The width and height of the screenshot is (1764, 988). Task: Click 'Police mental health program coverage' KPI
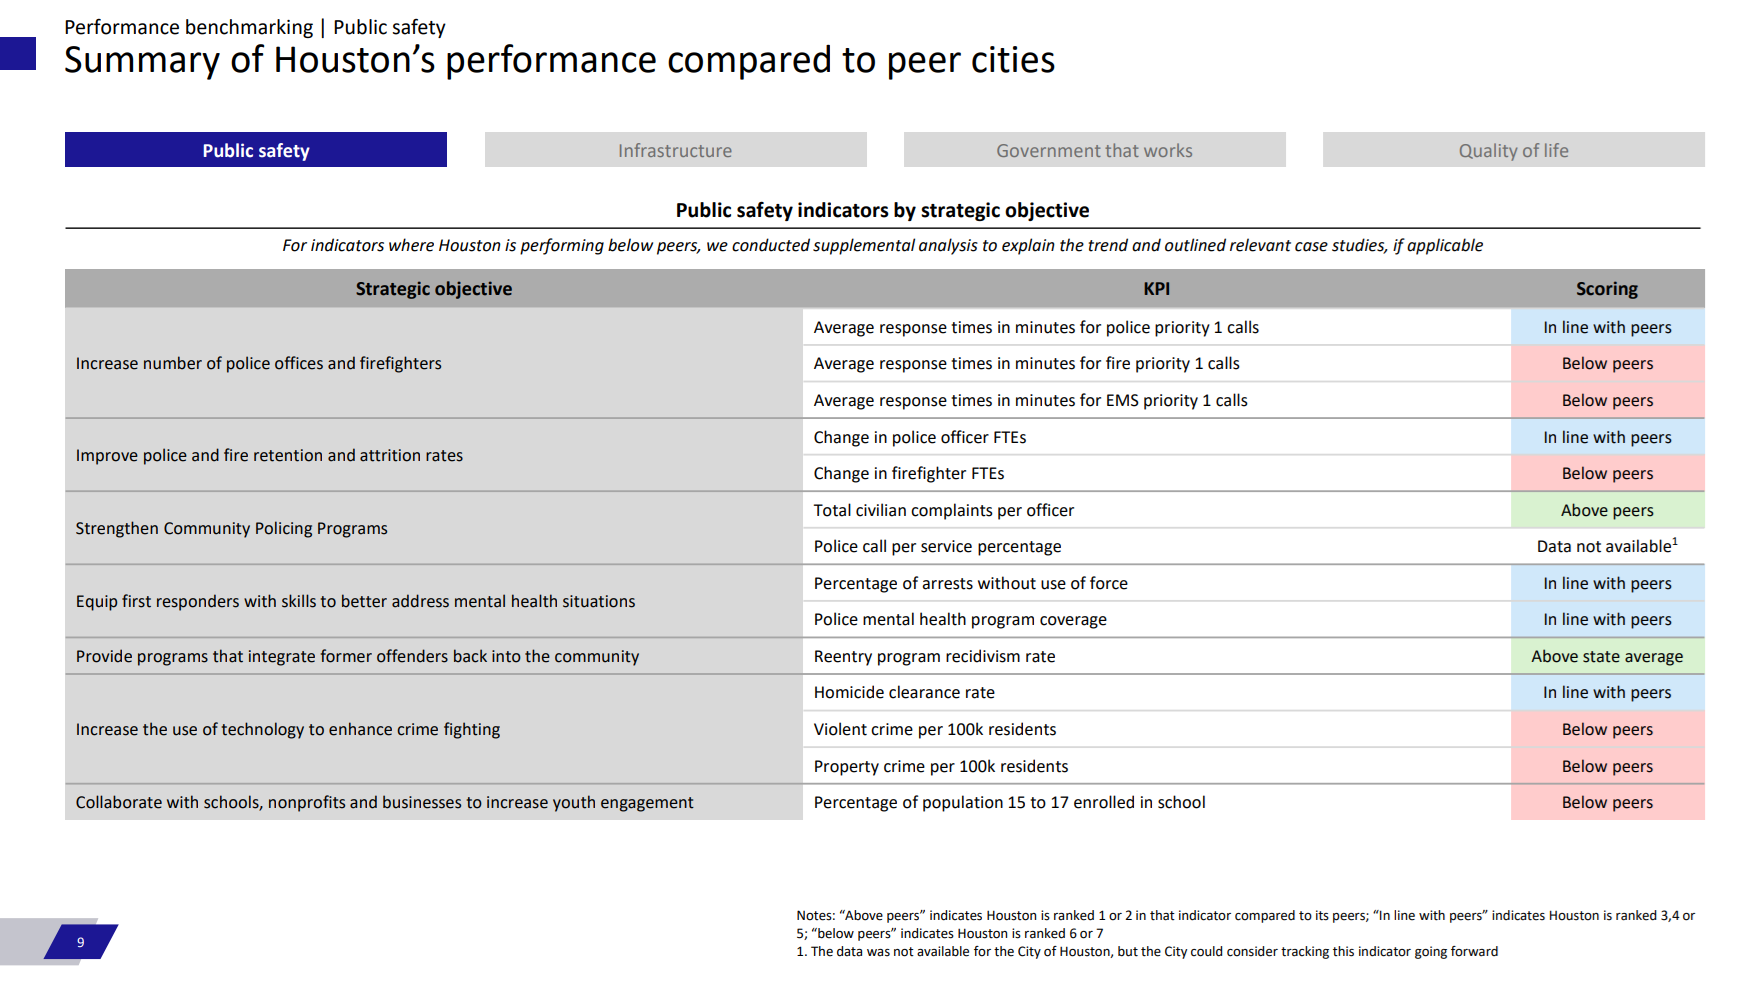pos(960,619)
